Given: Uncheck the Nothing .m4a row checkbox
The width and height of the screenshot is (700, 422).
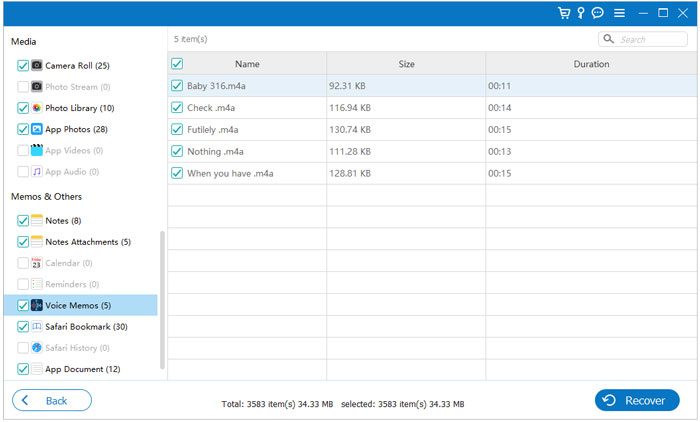Looking at the screenshot, I should [x=177, y=151].
